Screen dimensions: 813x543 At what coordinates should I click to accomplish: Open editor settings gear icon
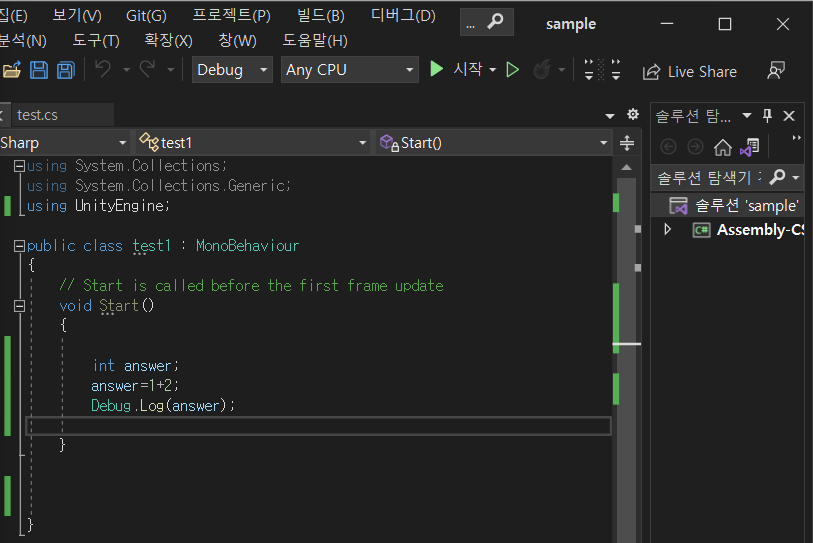(x=633, y=114)
